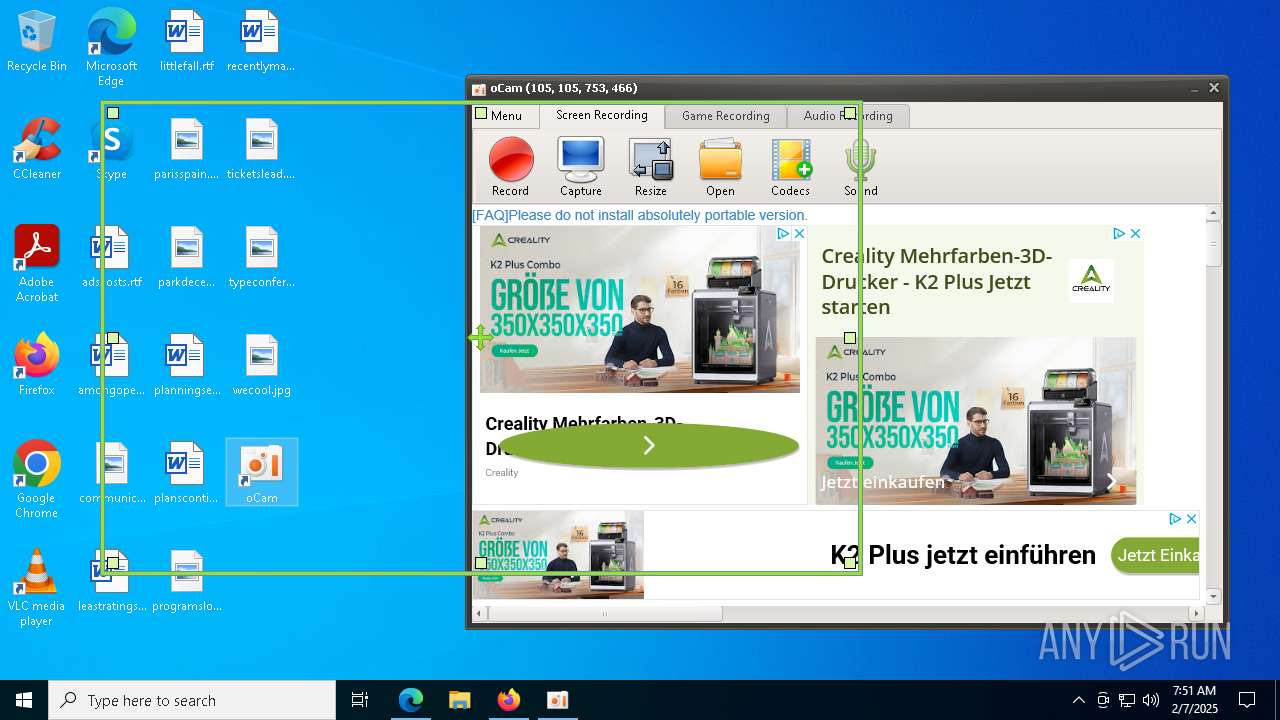Select the planscont... Word document on desktop
This screenshot has width=1280, height=720.
click(x=186, y=473)
